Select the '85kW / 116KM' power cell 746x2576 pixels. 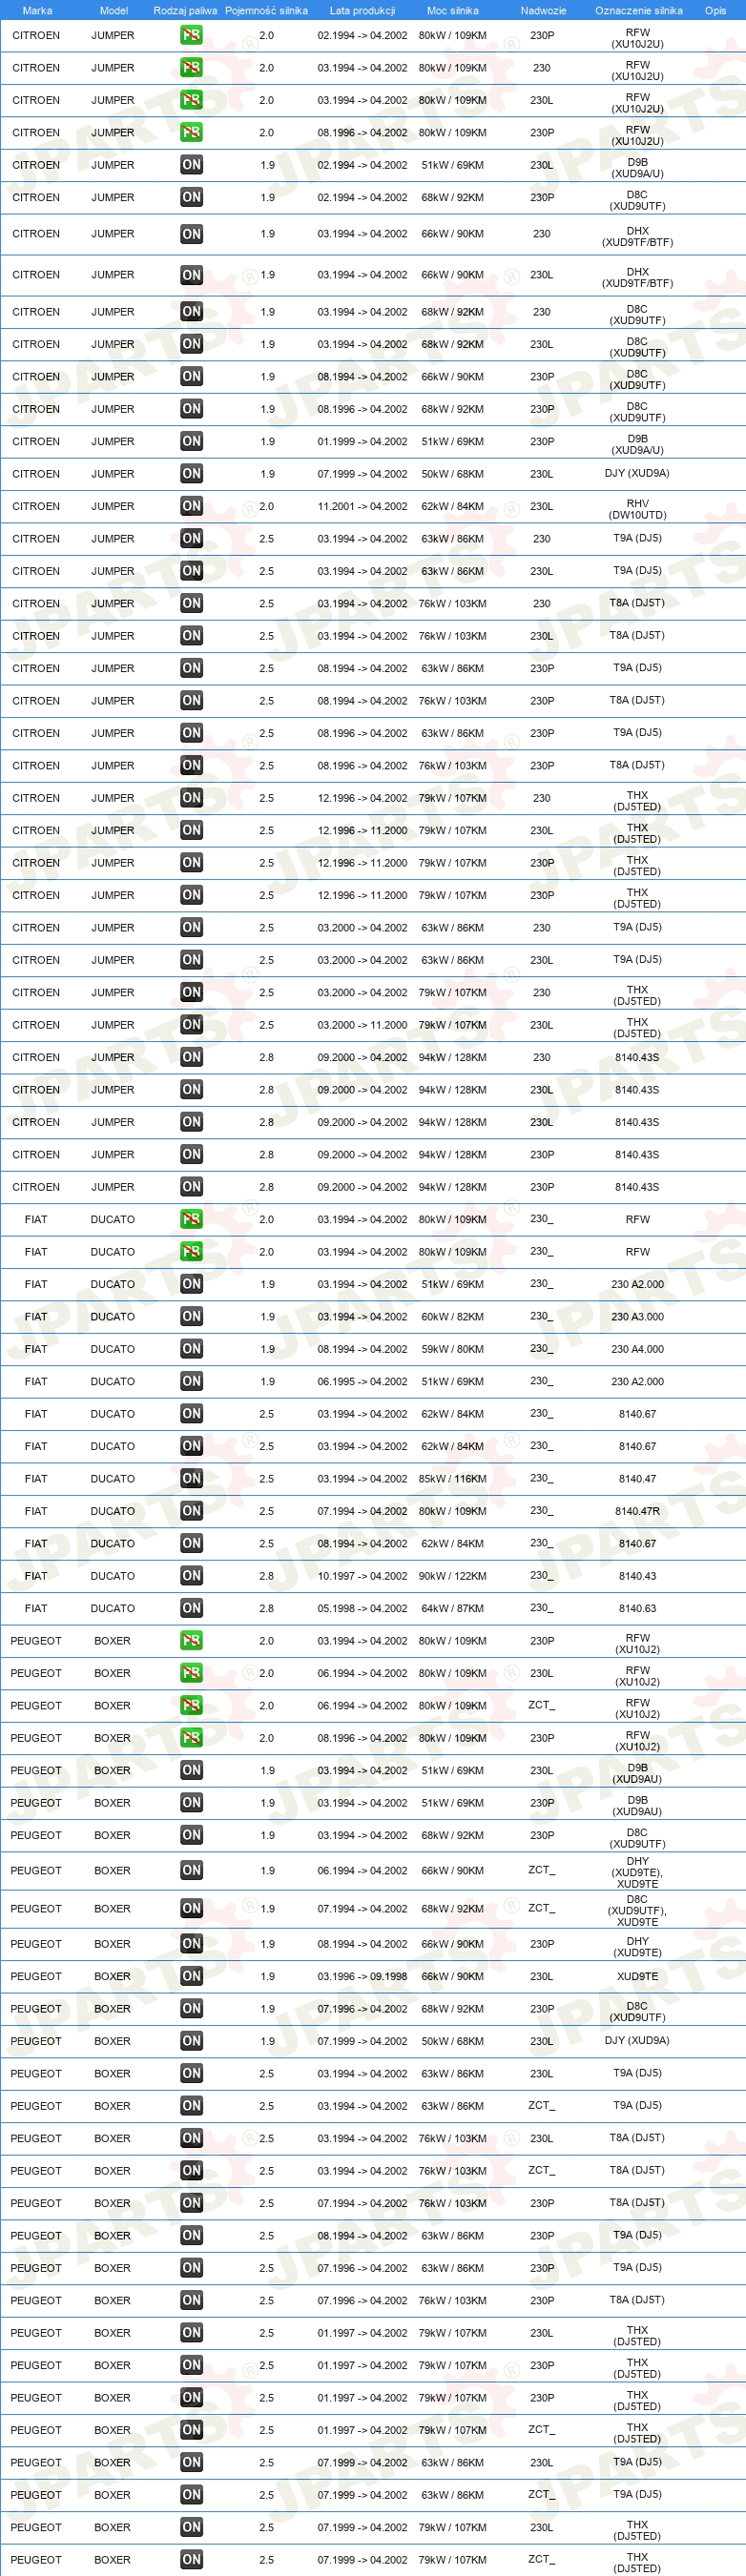click(452, 1479)
